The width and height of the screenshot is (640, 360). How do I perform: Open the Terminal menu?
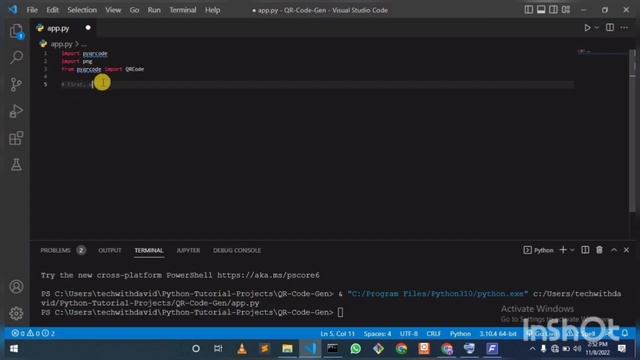[182, 10]
